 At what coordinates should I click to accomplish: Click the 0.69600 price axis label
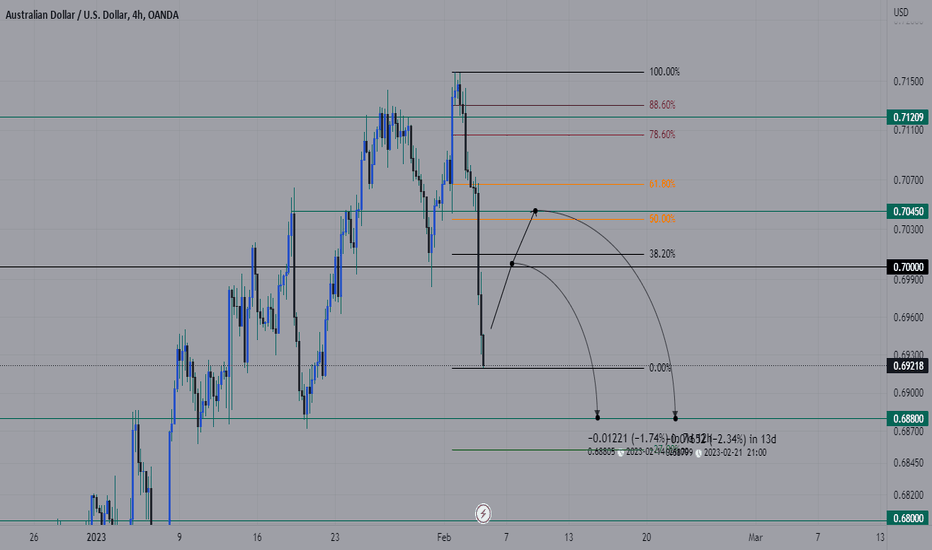[x=908, y=318]
